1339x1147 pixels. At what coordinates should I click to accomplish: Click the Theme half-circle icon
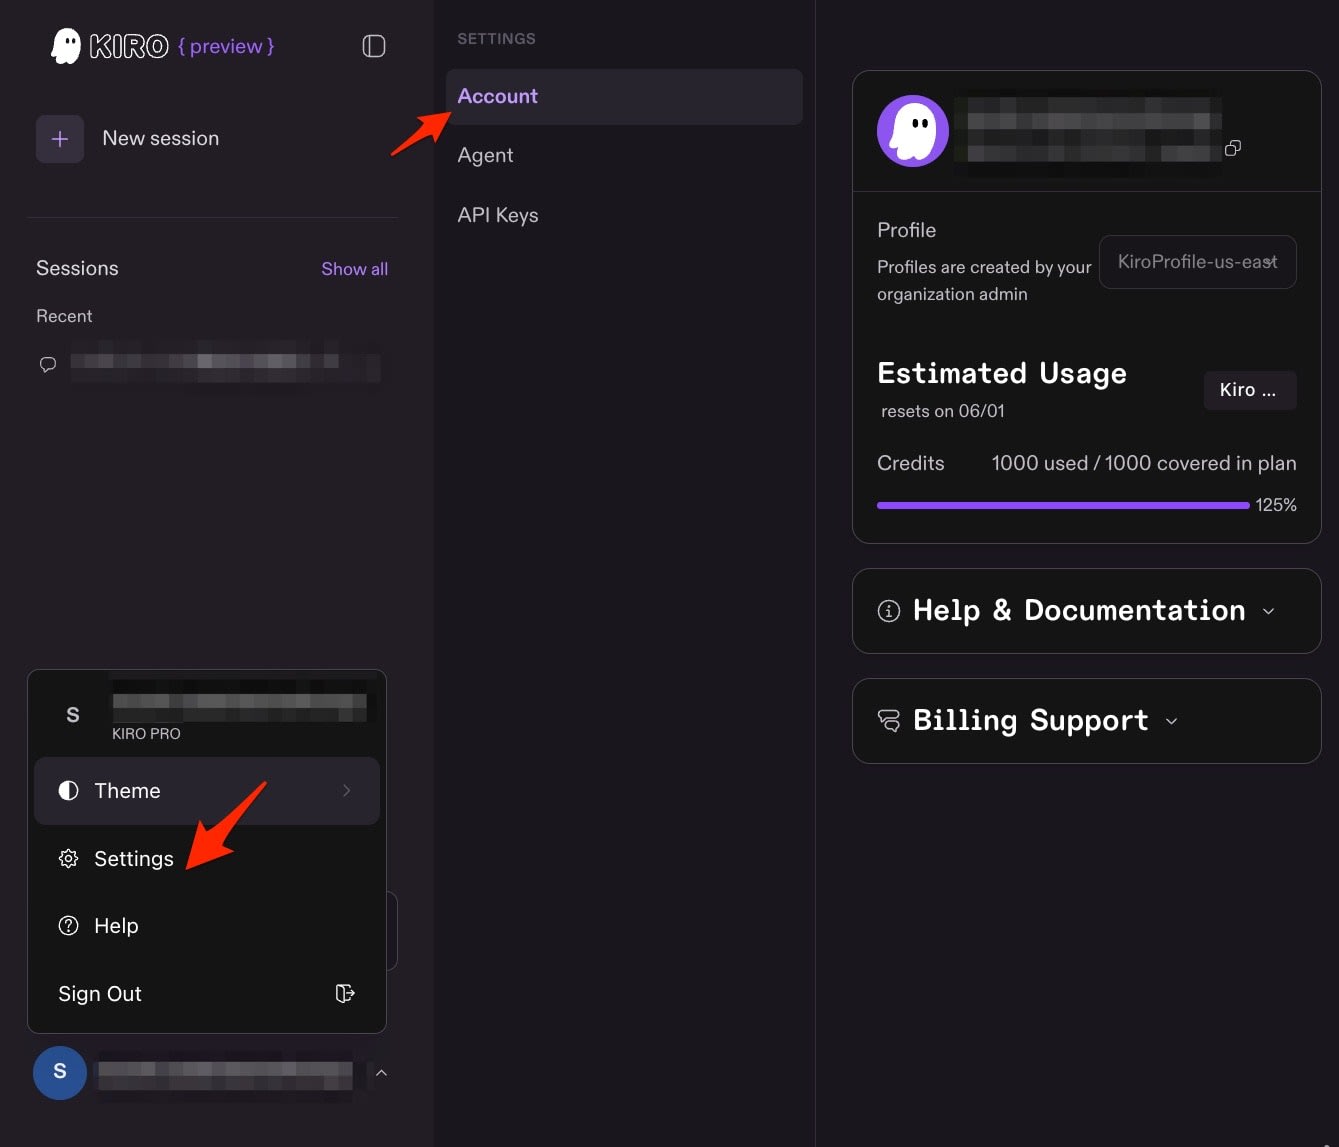tap(68, 791)
